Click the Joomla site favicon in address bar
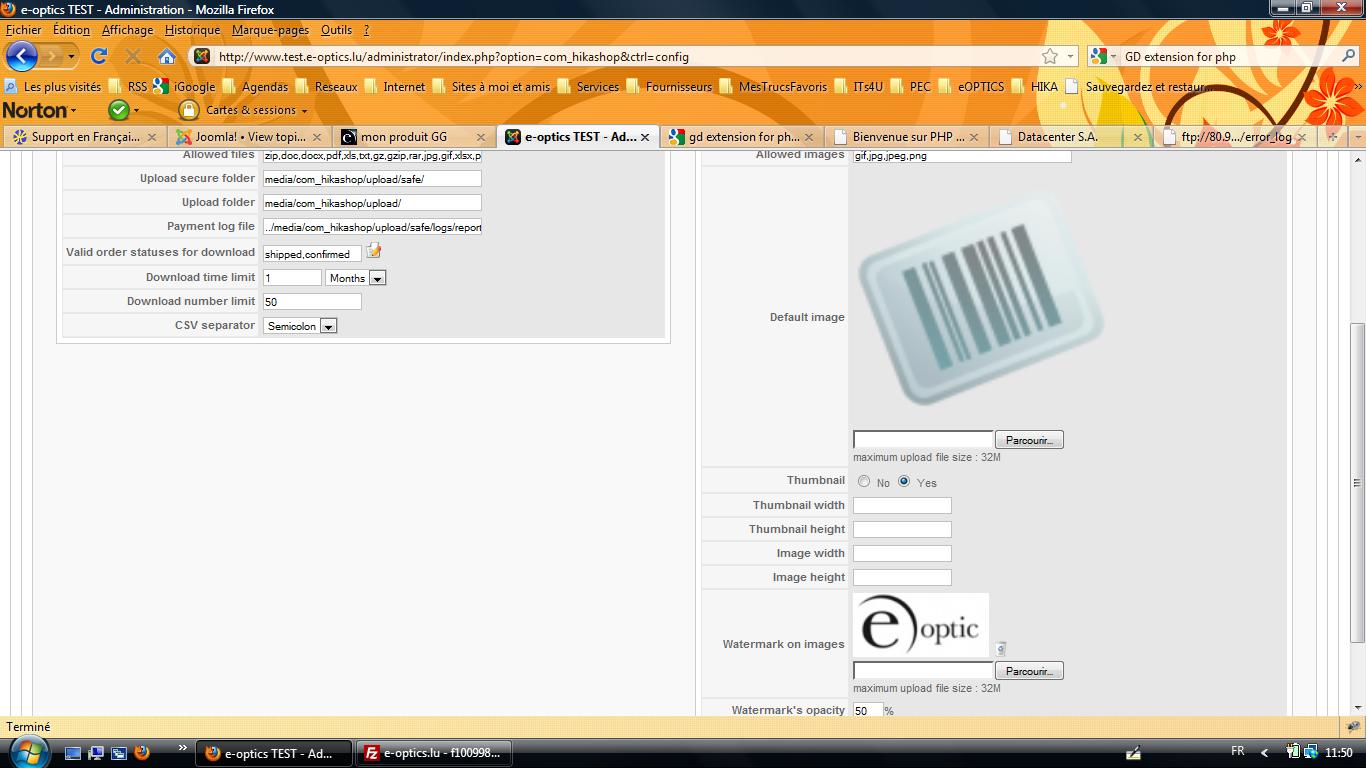1366x768 pixels. [x=201, y=57]
